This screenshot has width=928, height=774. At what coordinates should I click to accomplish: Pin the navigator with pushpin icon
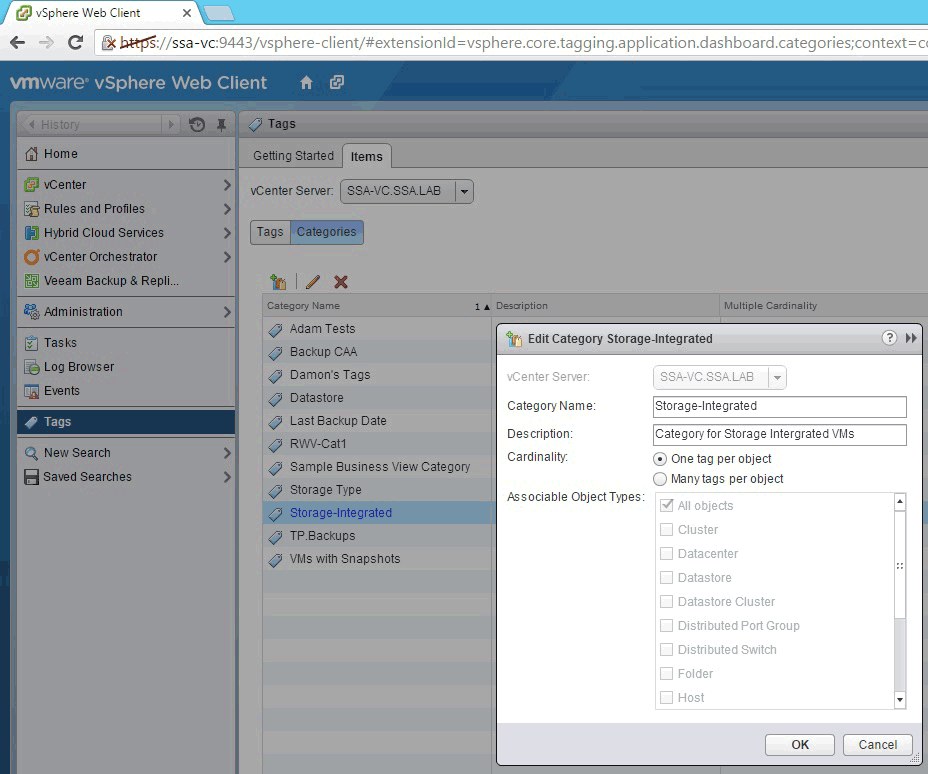coord(221,124)
